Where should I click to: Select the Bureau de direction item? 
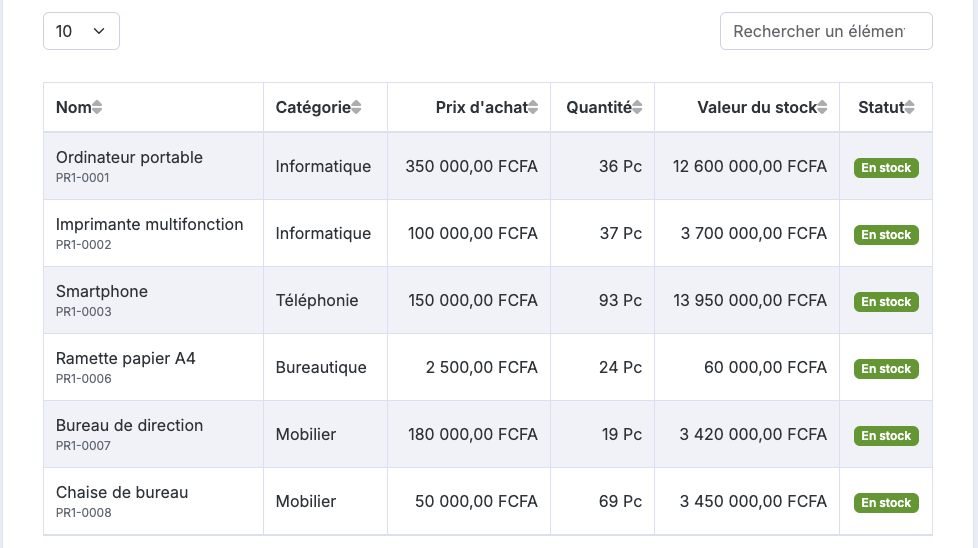click(488, 435)
